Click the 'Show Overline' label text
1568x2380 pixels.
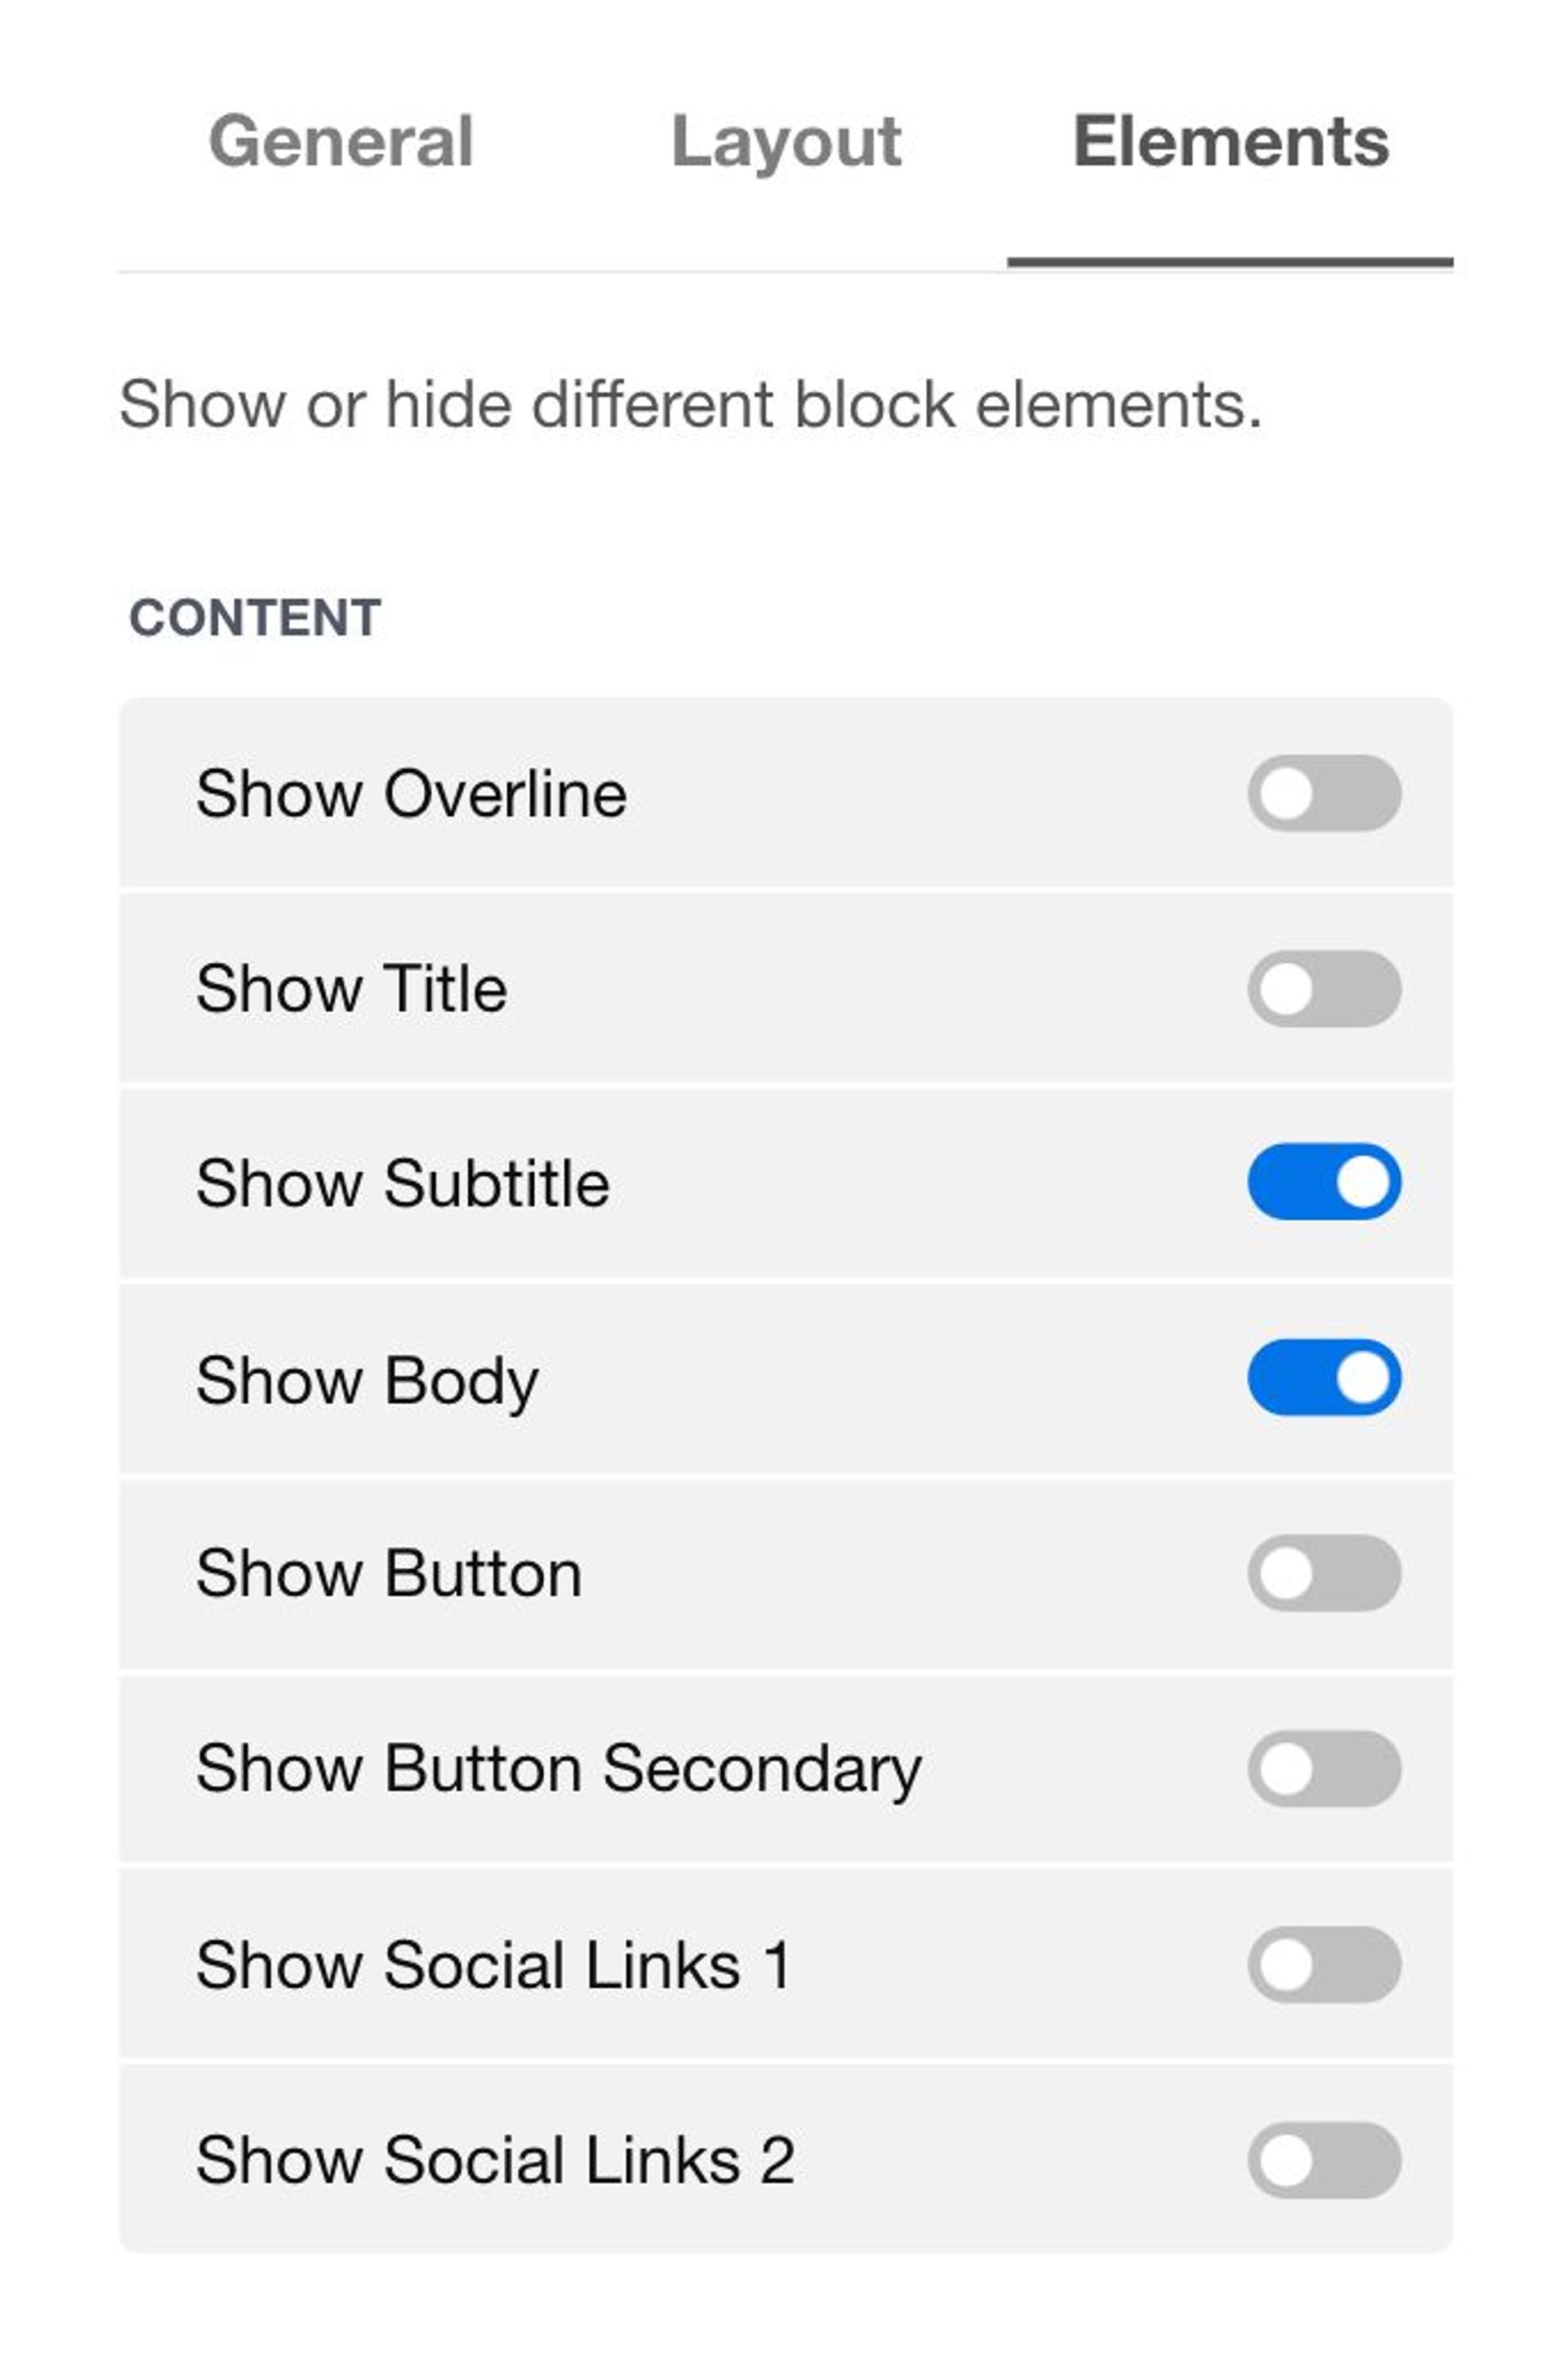[411, 794]
